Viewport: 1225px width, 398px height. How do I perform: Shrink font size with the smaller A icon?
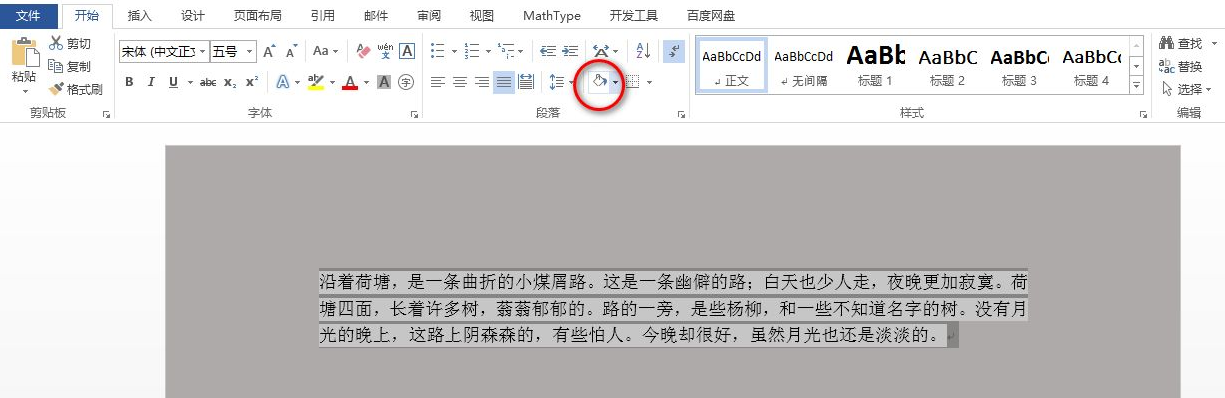[x=291, y=51]
